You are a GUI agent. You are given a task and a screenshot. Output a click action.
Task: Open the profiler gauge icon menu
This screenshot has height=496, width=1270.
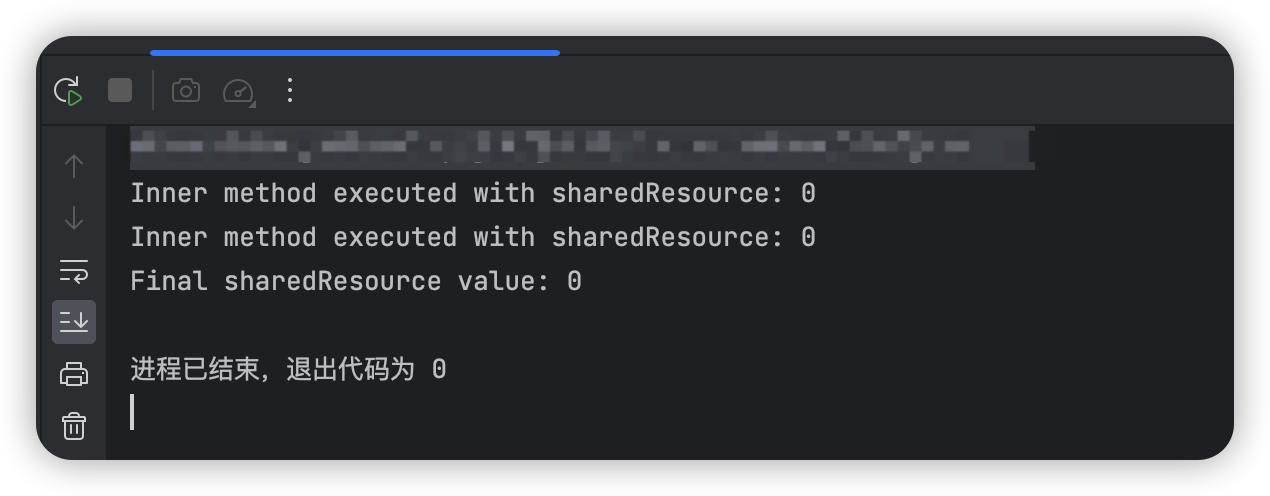point(239,91)
